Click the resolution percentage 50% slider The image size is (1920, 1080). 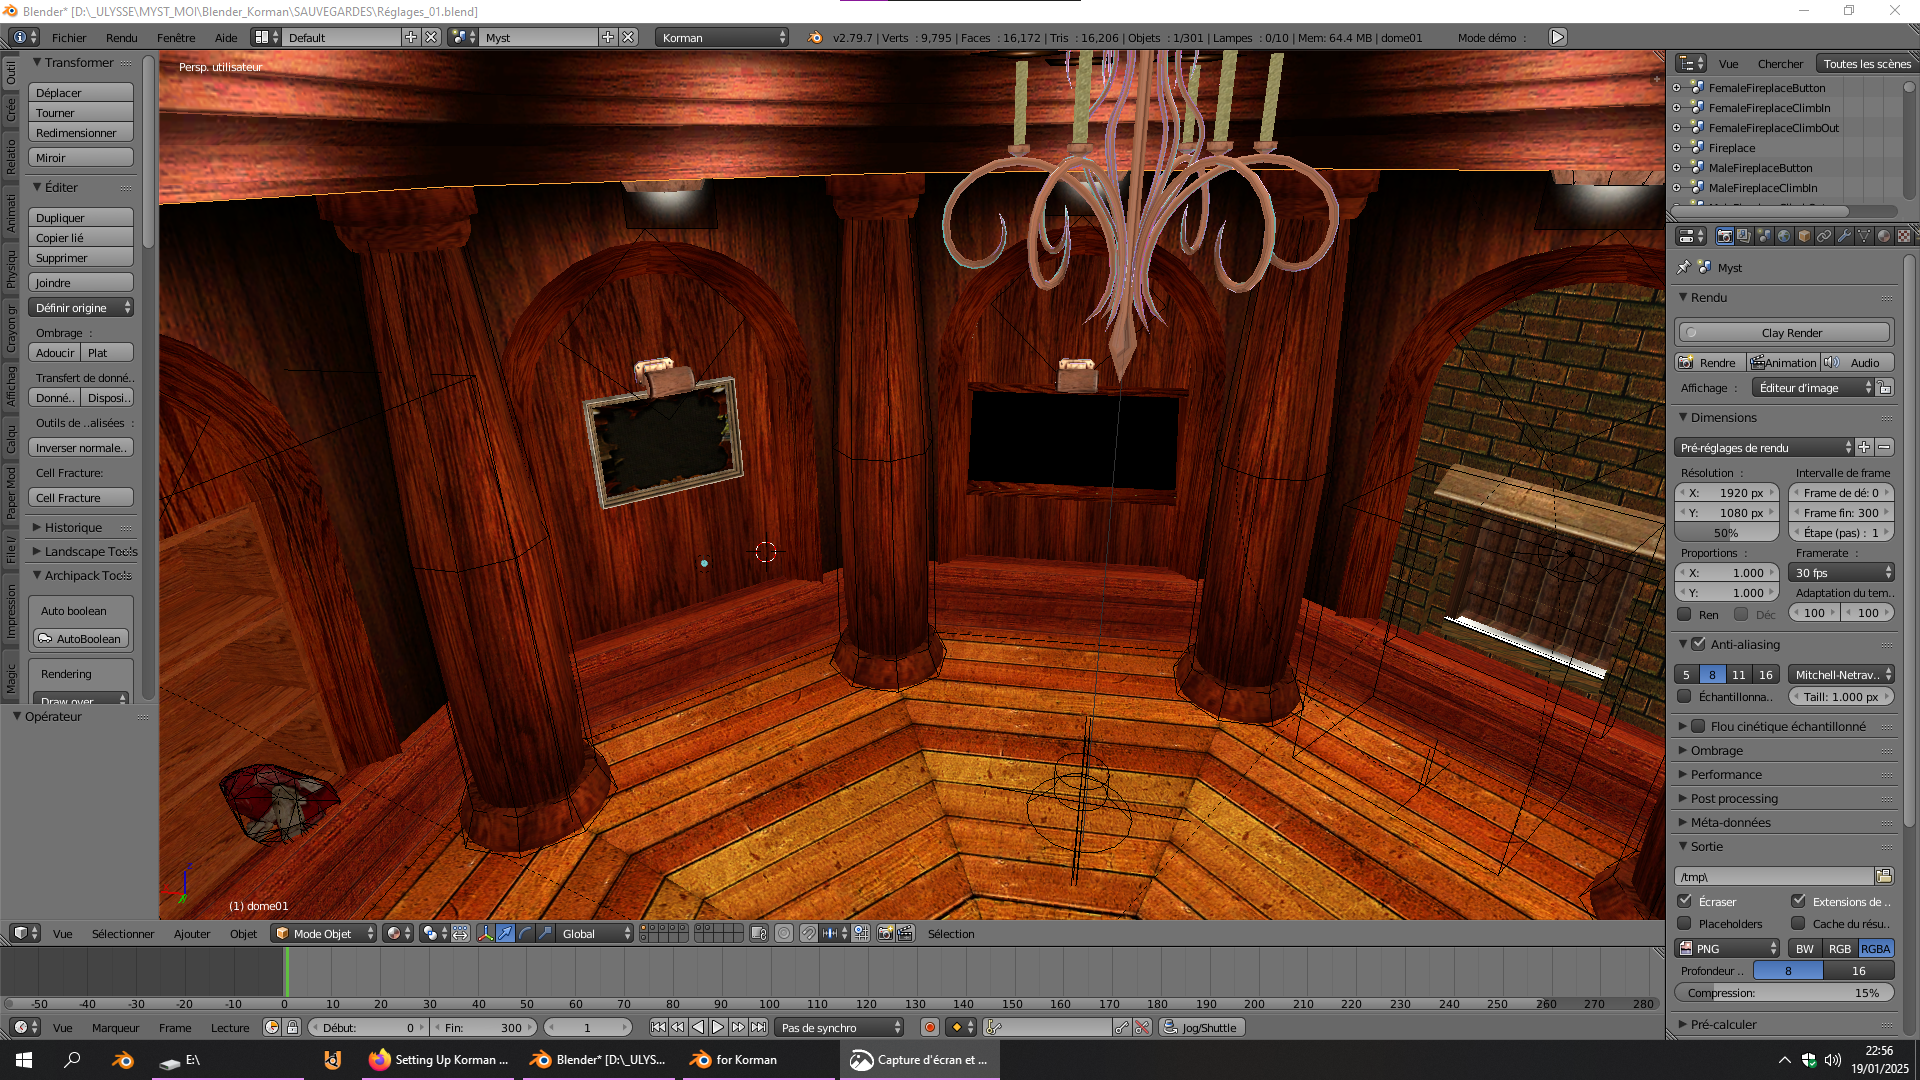click(1726, 533)
